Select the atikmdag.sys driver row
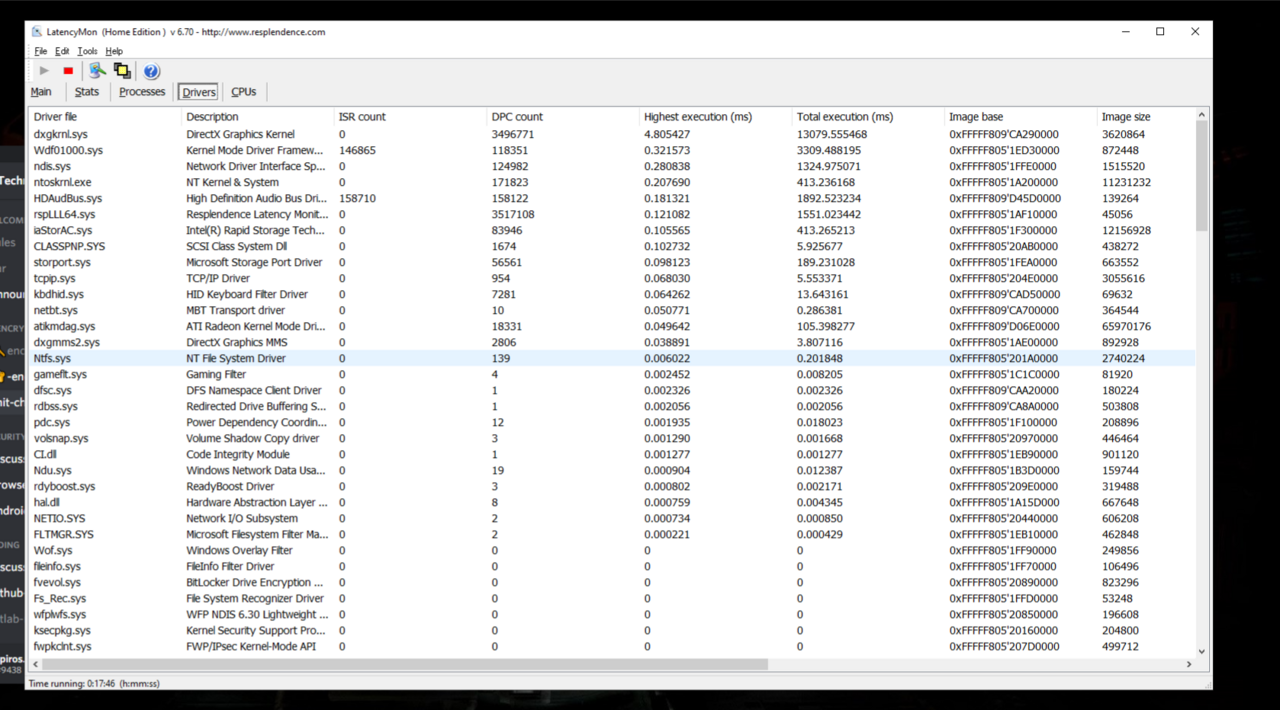 pos(612,326)
